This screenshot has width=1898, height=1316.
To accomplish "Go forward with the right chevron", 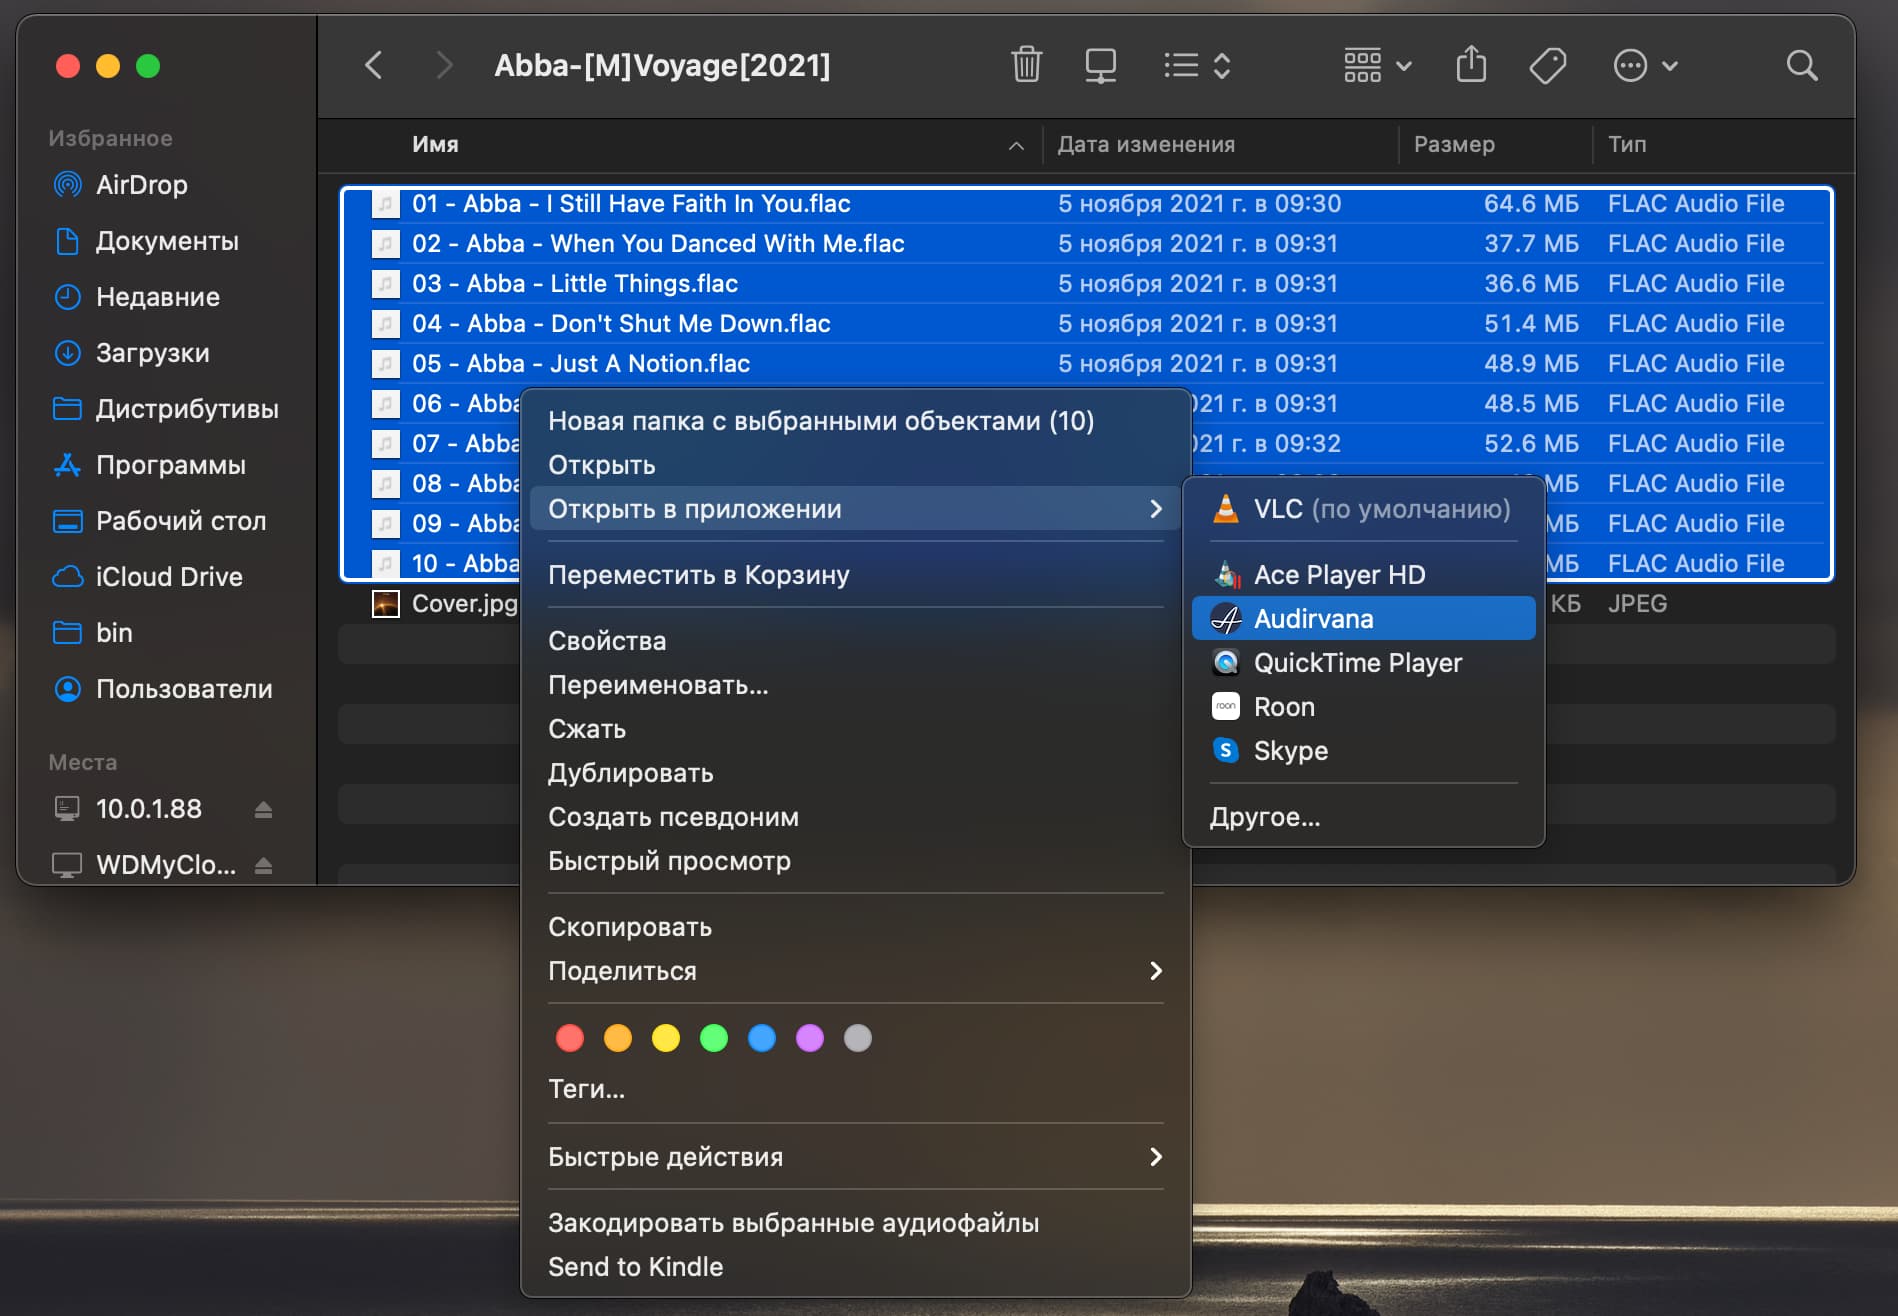I will [x=444, y=66].
